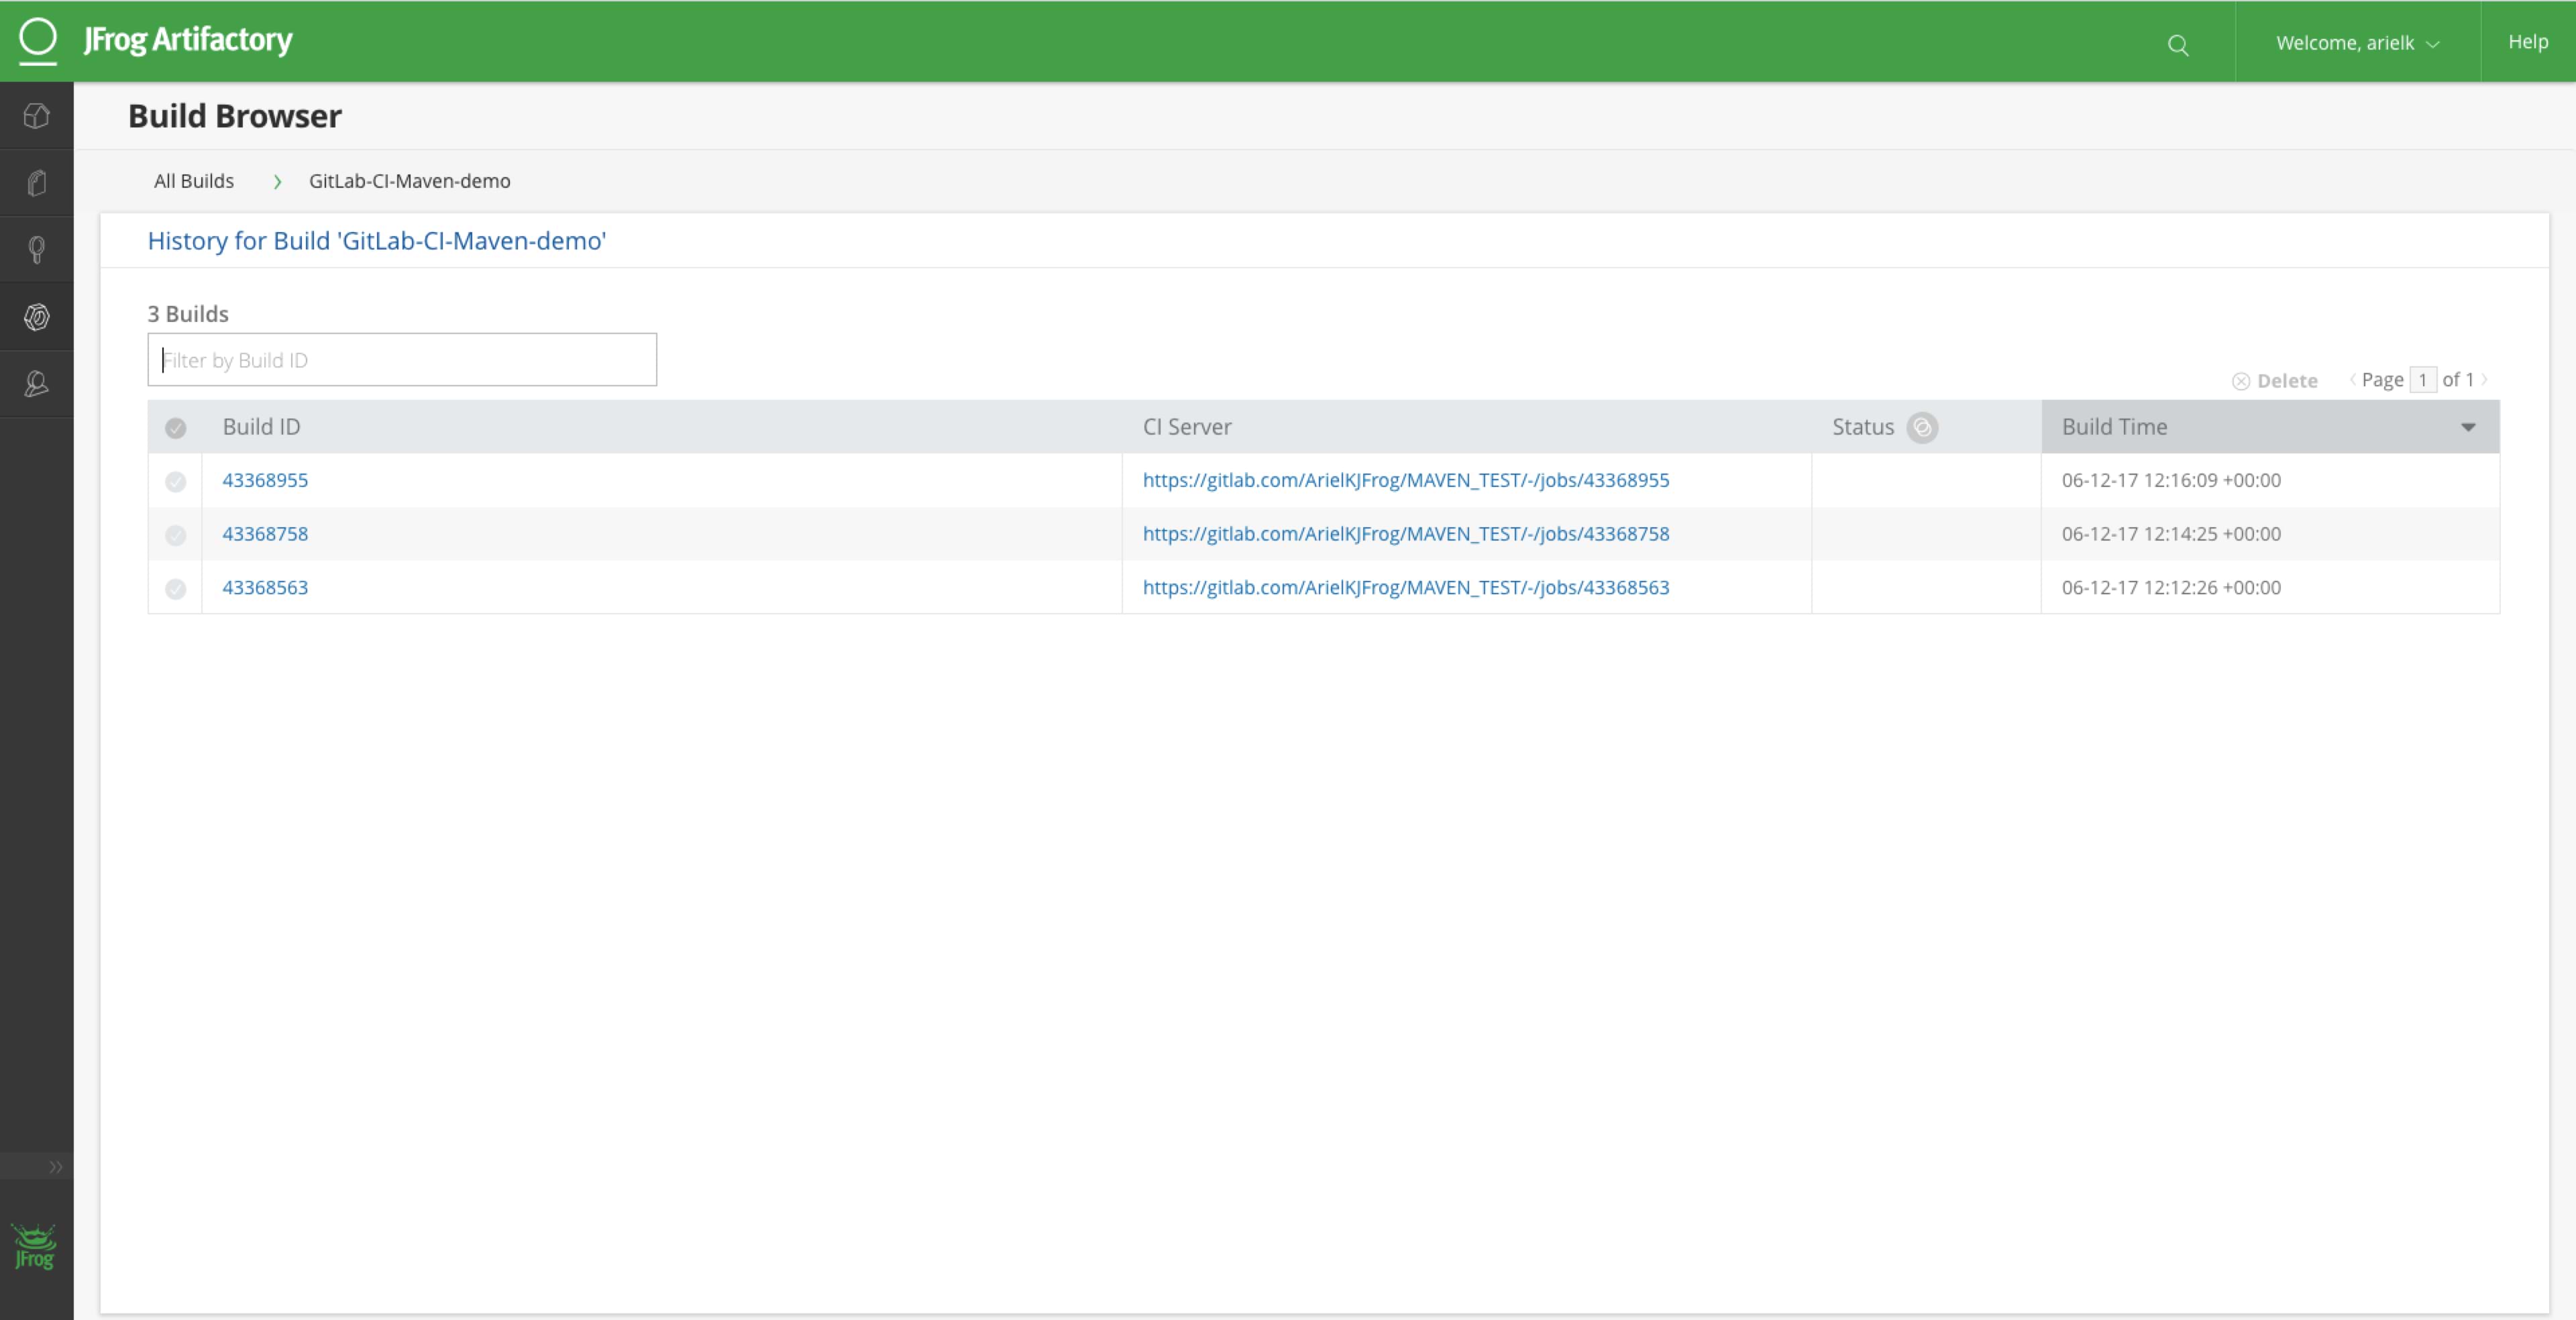Viewport: 2576px width, 1320px height.
Task: Toggle the Build Time sort arrow
Action: coord(2469,427)
